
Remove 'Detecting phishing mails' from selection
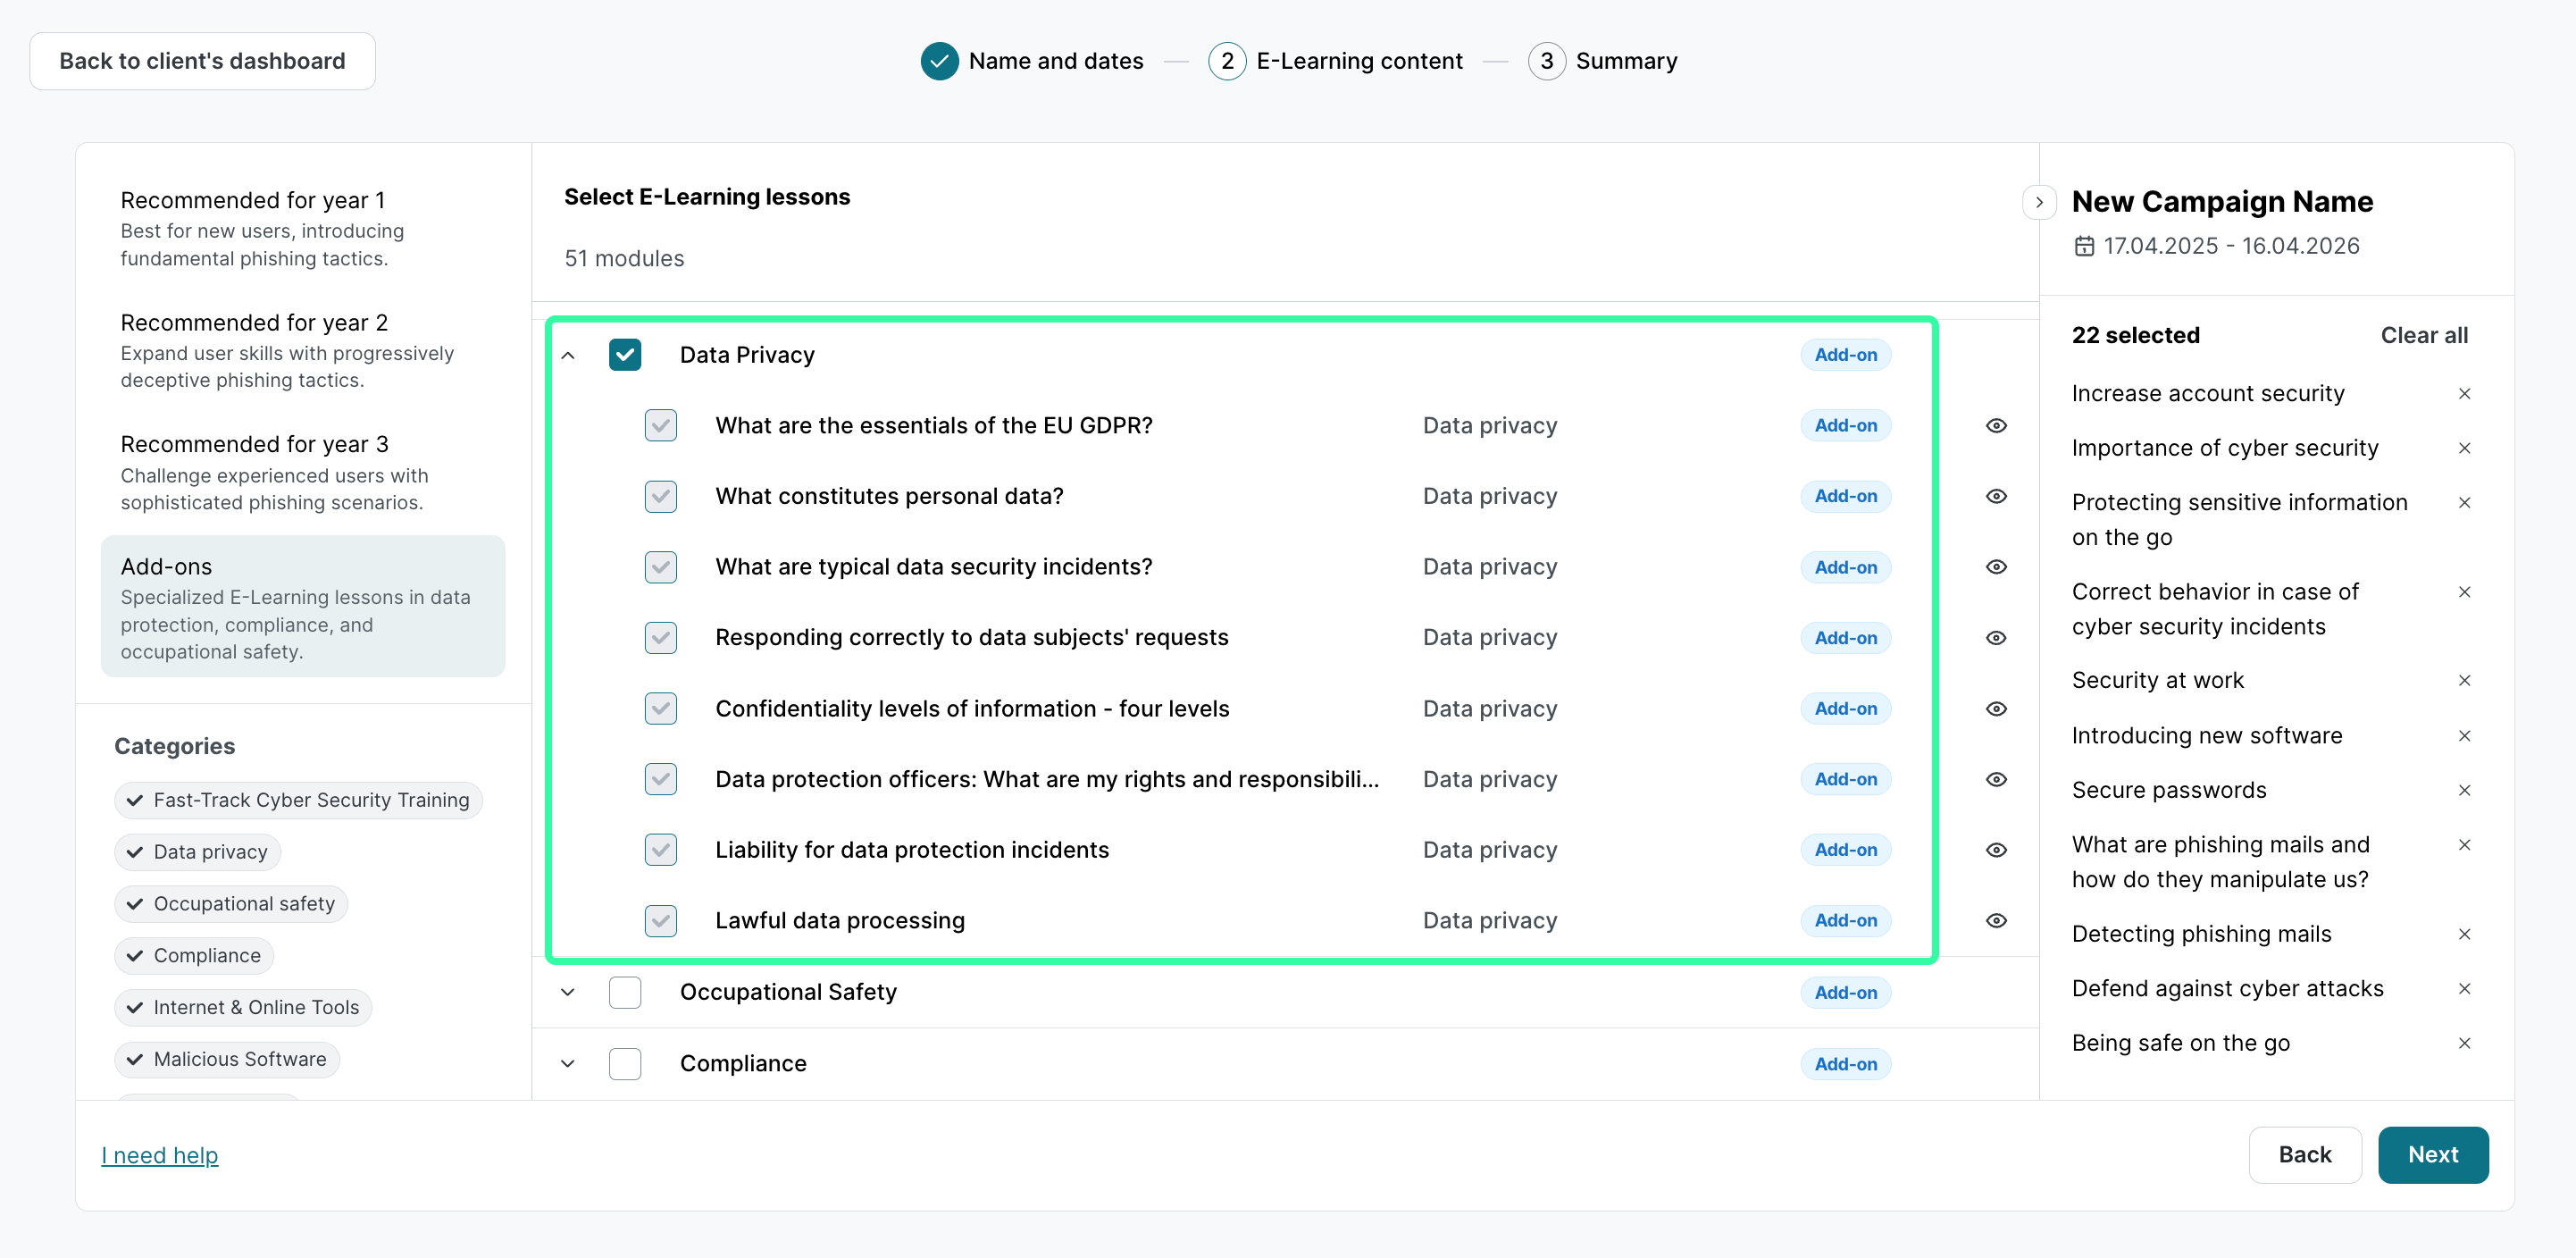[x=2464, y=934]
